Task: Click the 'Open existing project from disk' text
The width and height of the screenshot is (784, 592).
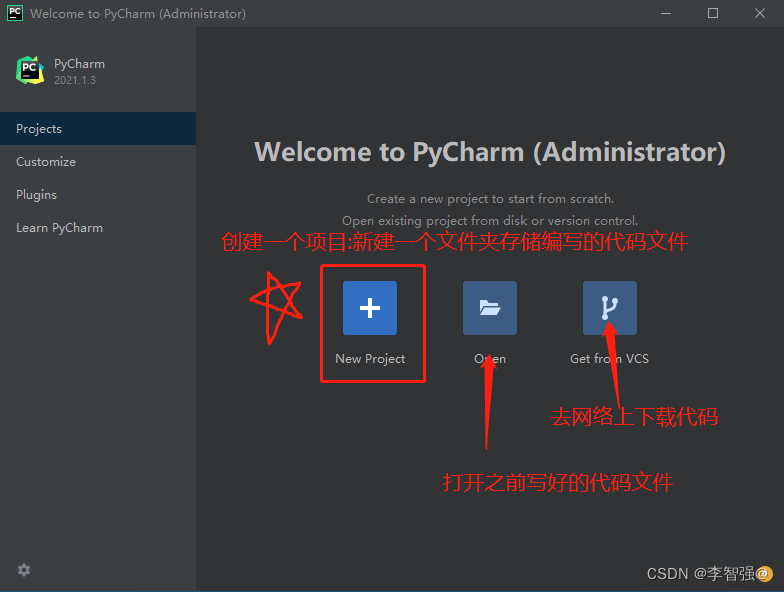Action: (490, 220)
